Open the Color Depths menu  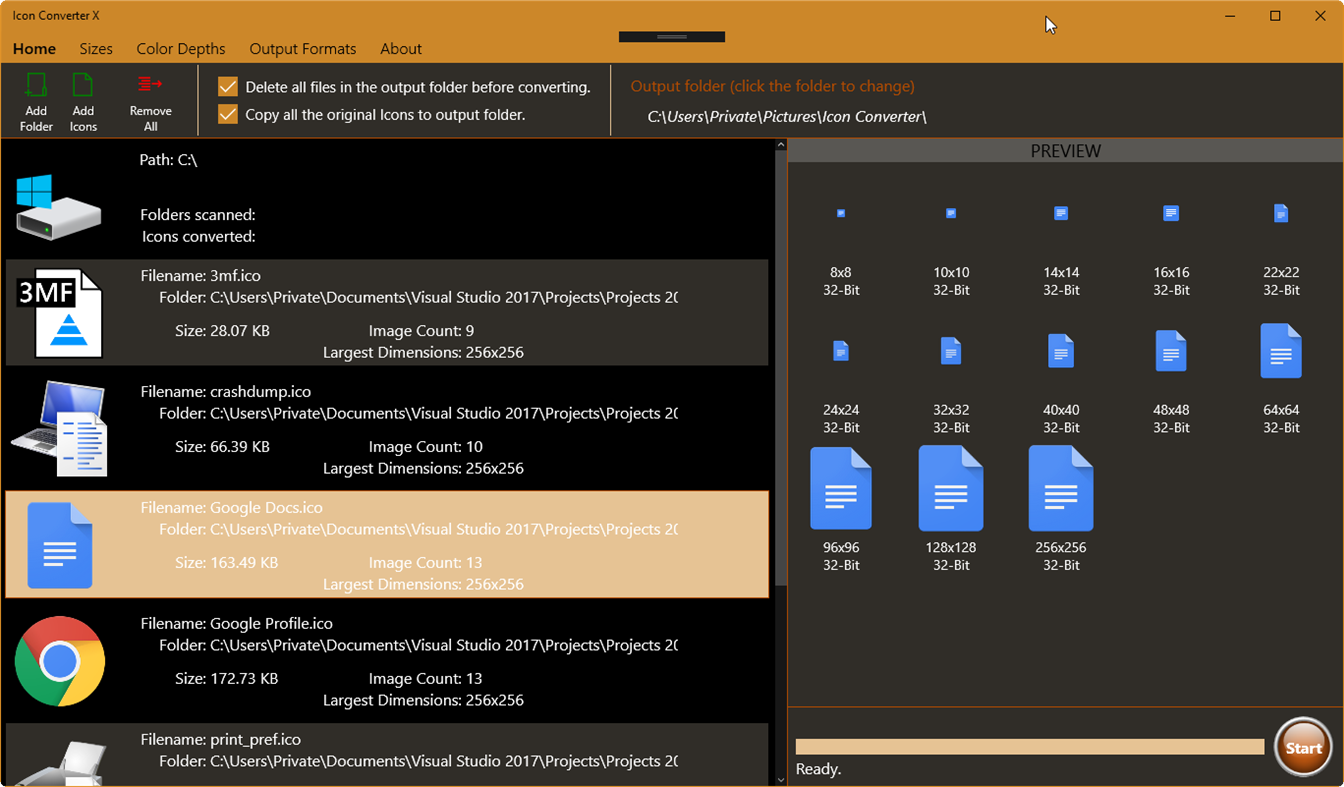pyautogui.click(x=181, y=48)
